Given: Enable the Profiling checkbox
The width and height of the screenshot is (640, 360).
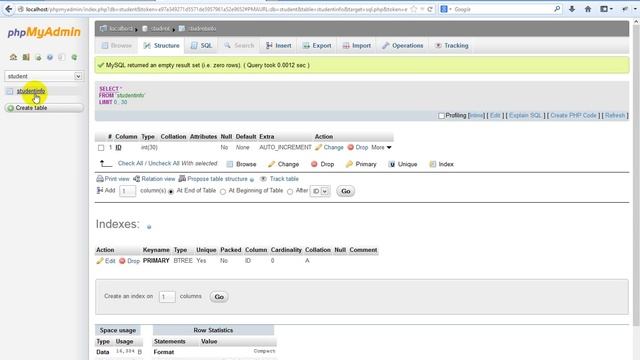Looking at the screenshot, I should point(441,116).
